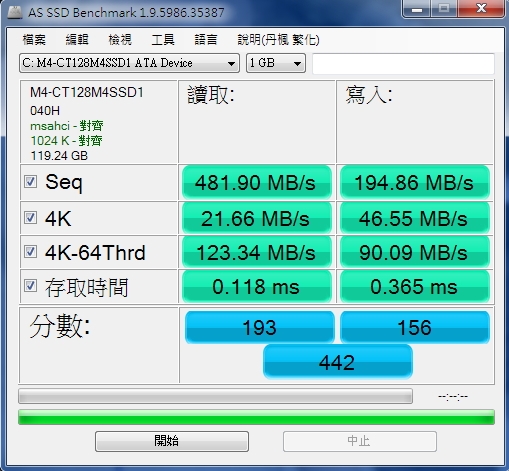The height and width of the screenshot is (471, 509).
Task: Open the 檢視 menu
Action: point(120,40)
